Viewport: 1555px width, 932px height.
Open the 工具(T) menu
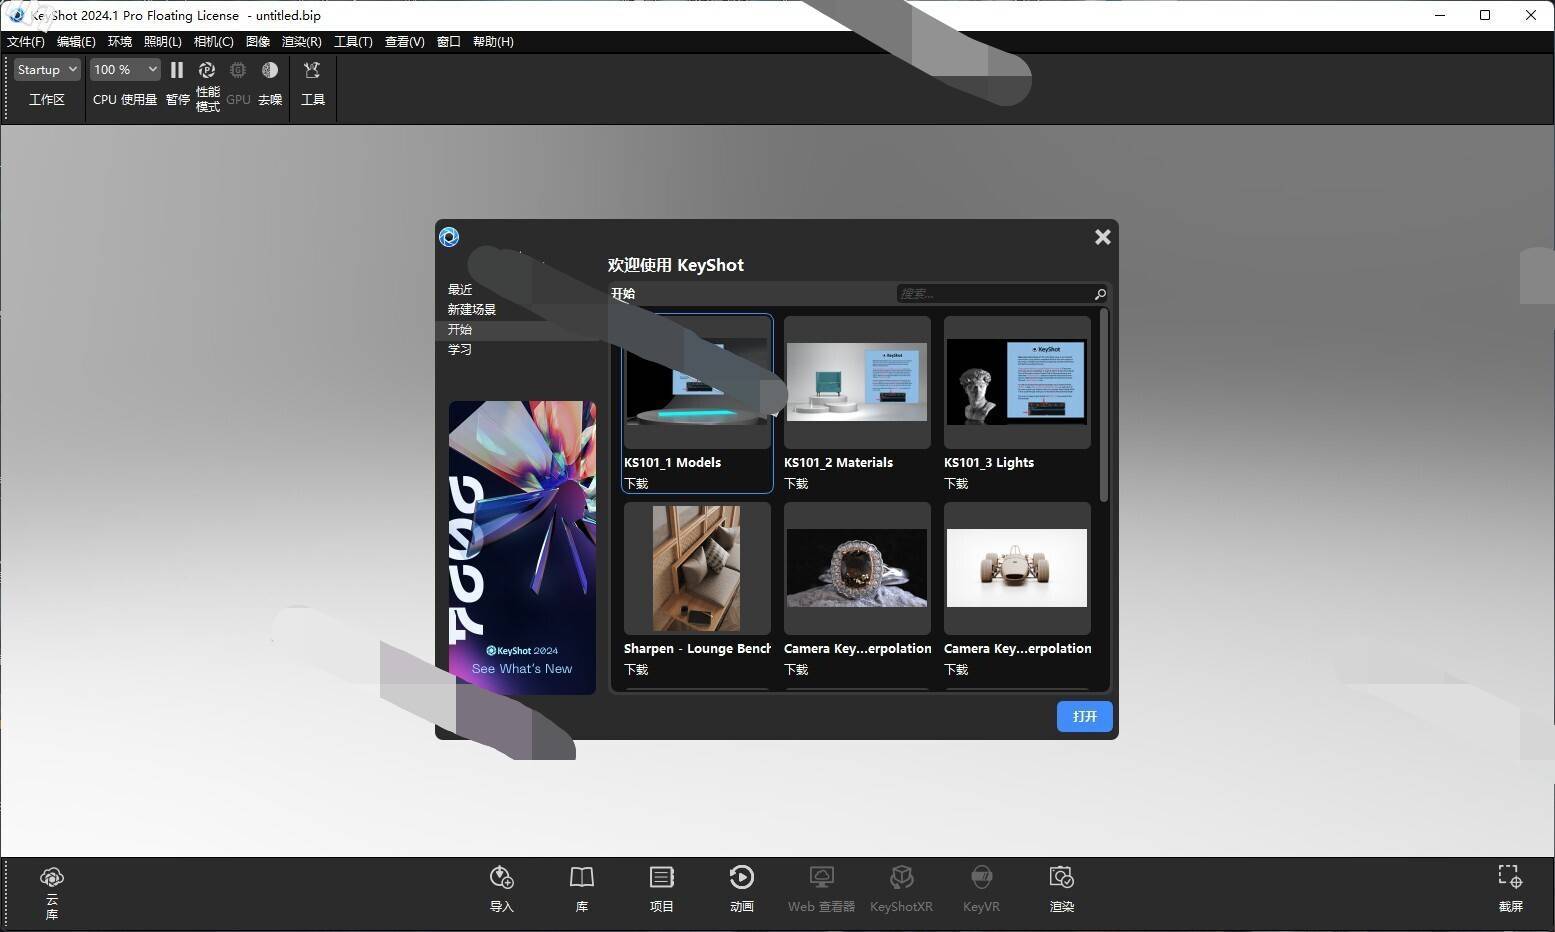[x=353, y=42]
